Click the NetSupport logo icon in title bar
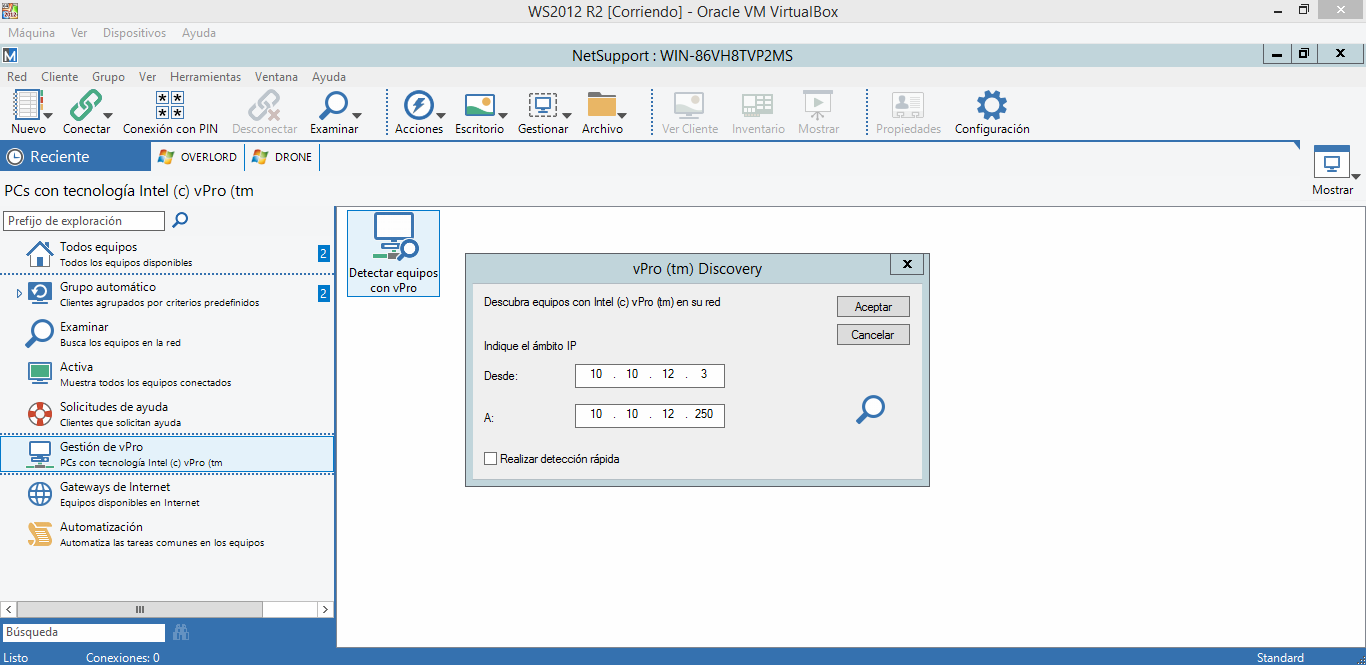The width and height of the screenshot is (1366, 665). click(x=10, y=55)
